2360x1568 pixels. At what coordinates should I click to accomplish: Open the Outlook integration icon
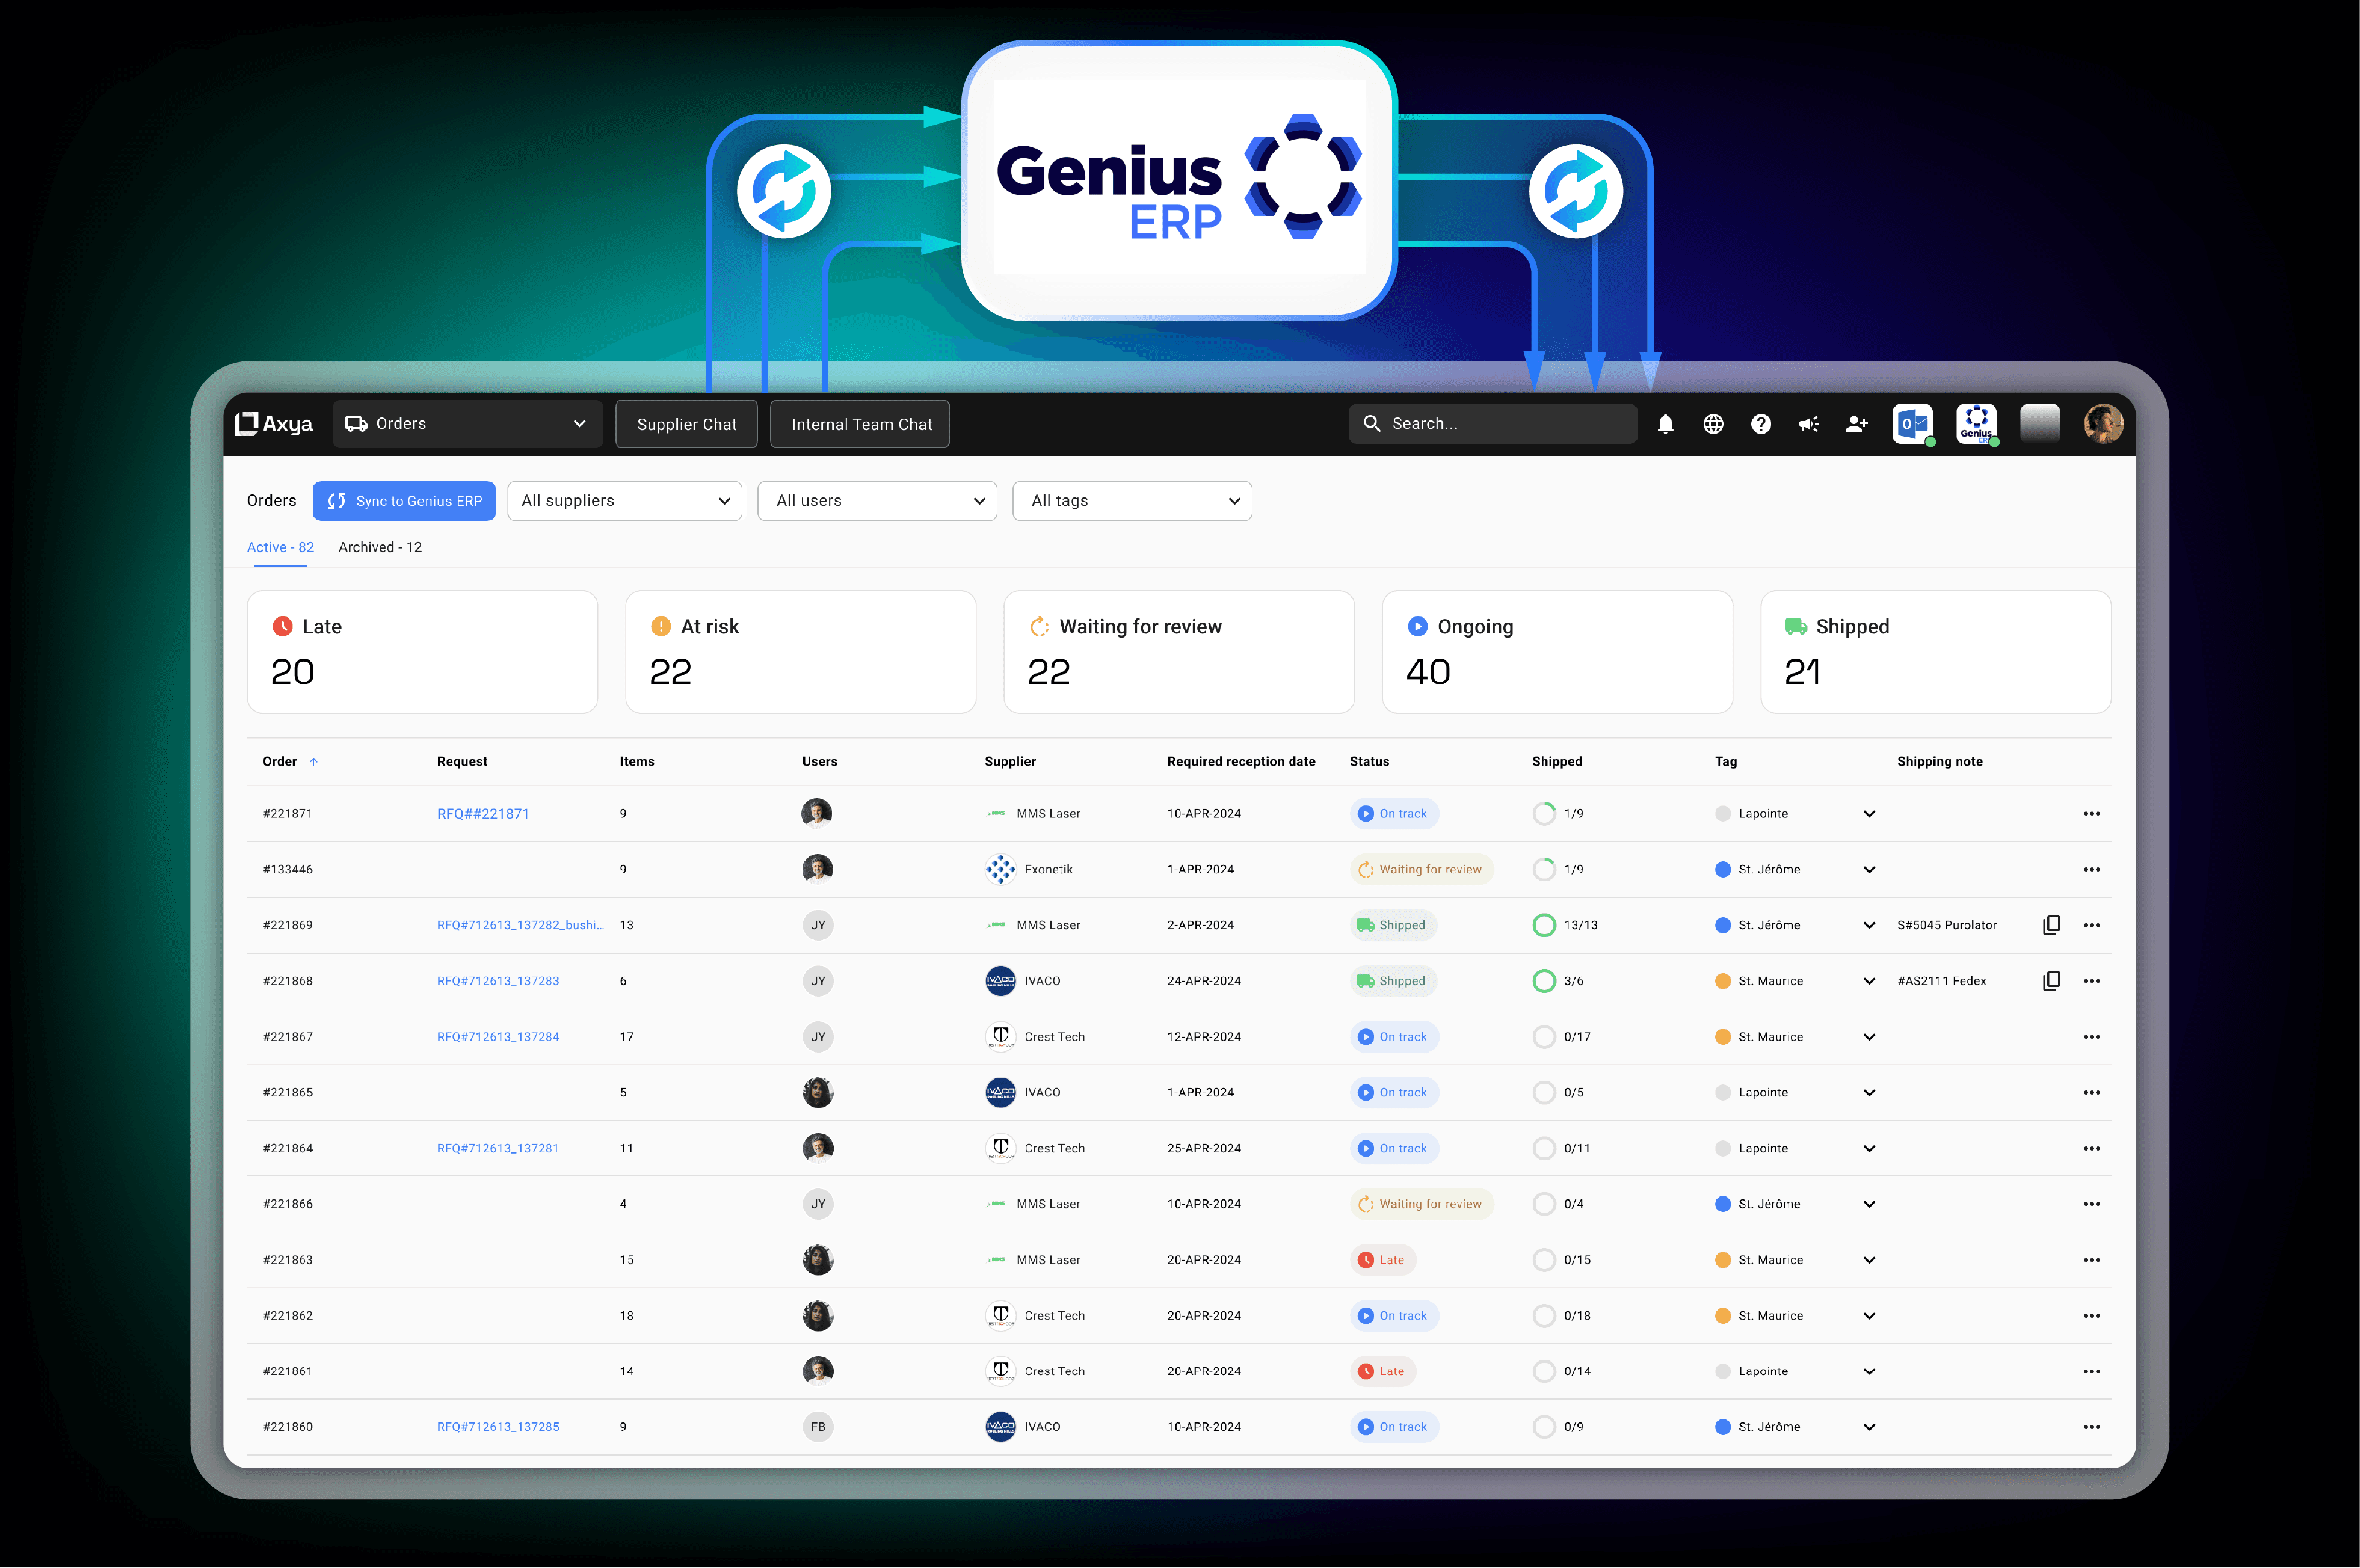1912,424
